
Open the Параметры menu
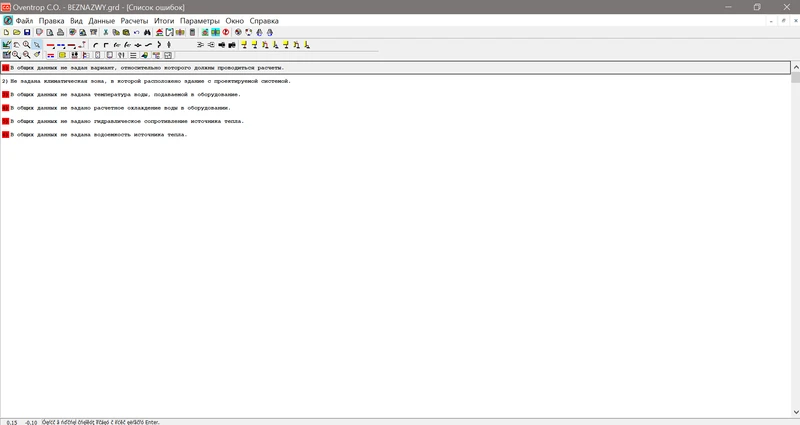coord(200,20)
